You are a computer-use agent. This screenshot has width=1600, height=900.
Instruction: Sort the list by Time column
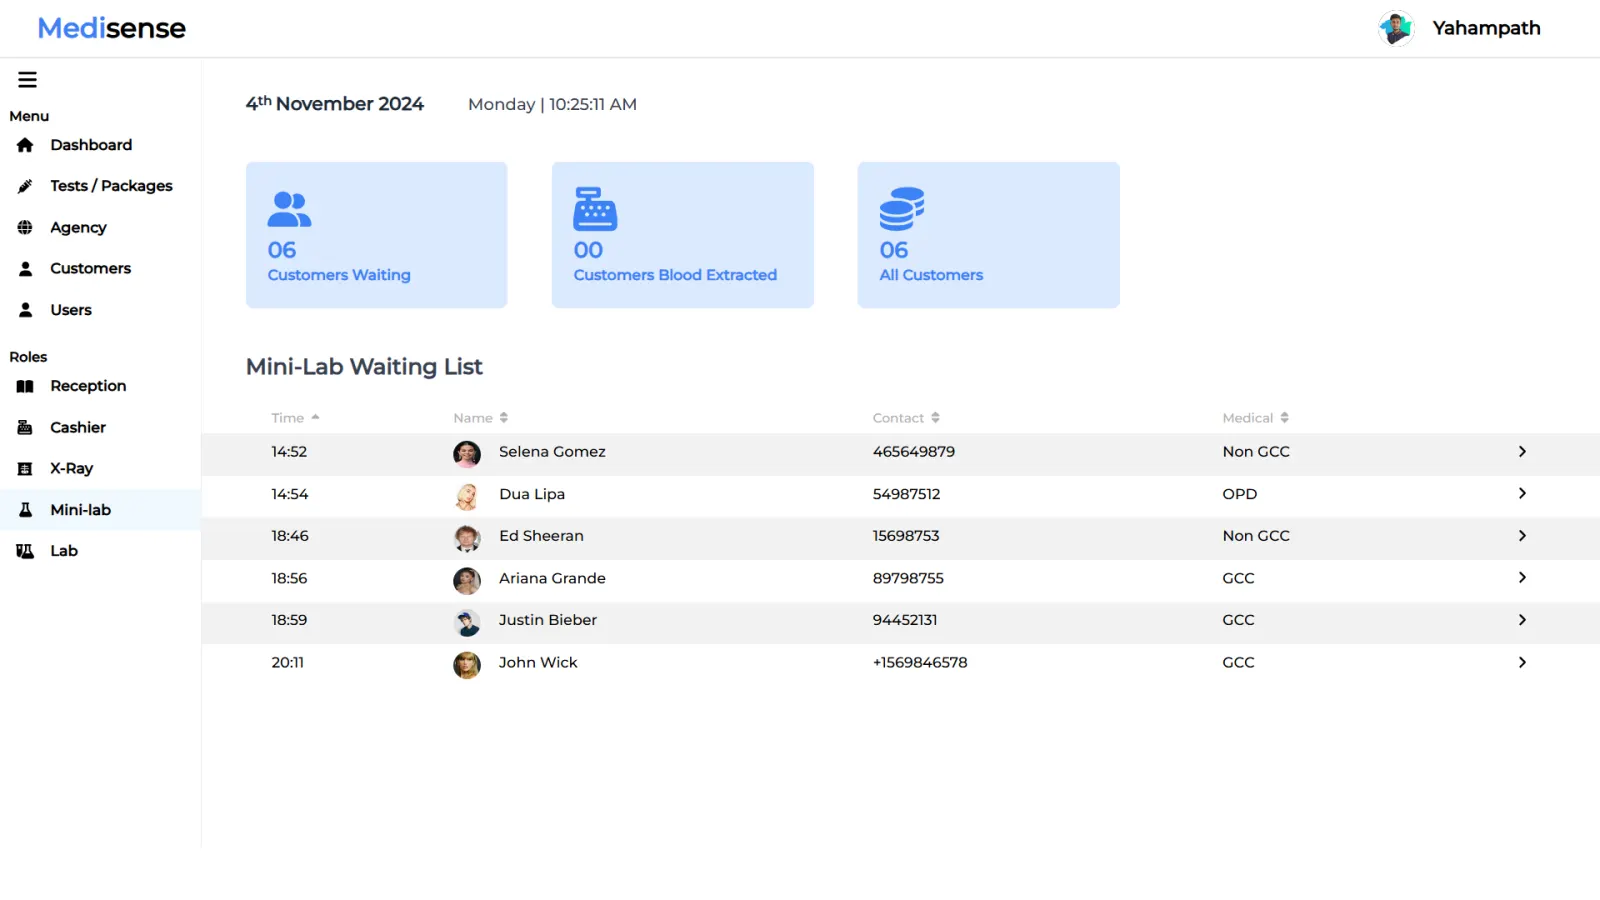[x=295, y=418]
